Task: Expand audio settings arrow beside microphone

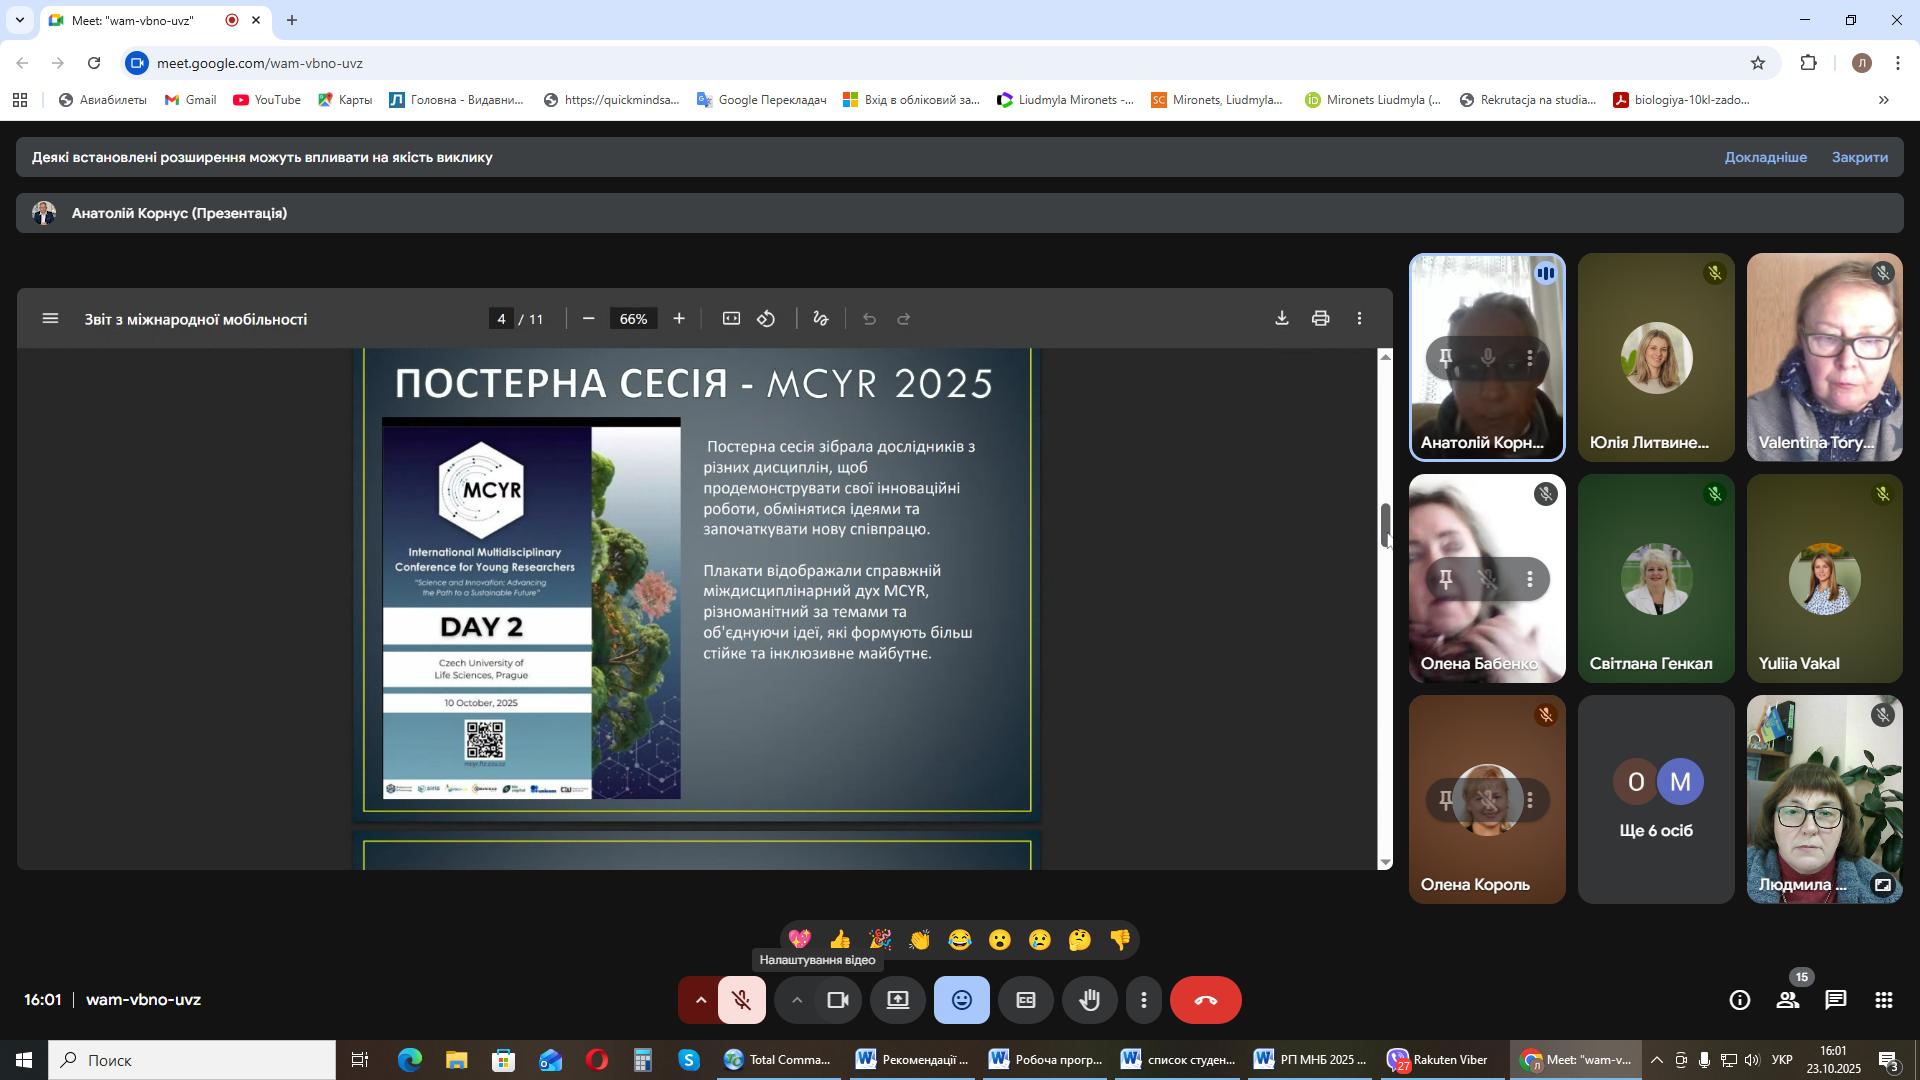Action: pyautogui.click(x=700, y=1000)
